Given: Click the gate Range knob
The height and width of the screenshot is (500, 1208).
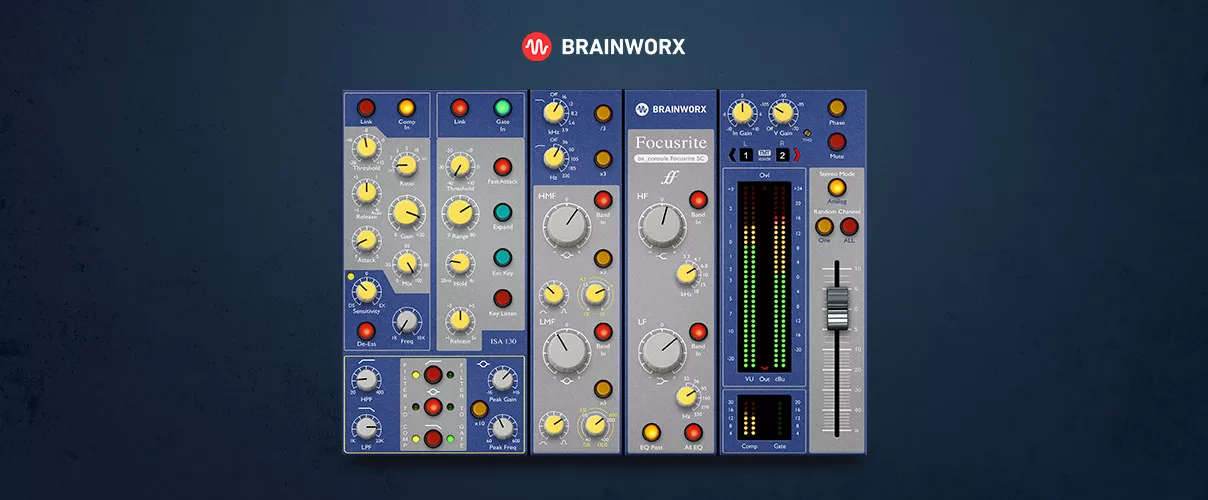Looking at the screenshot, I should [459, 212].
